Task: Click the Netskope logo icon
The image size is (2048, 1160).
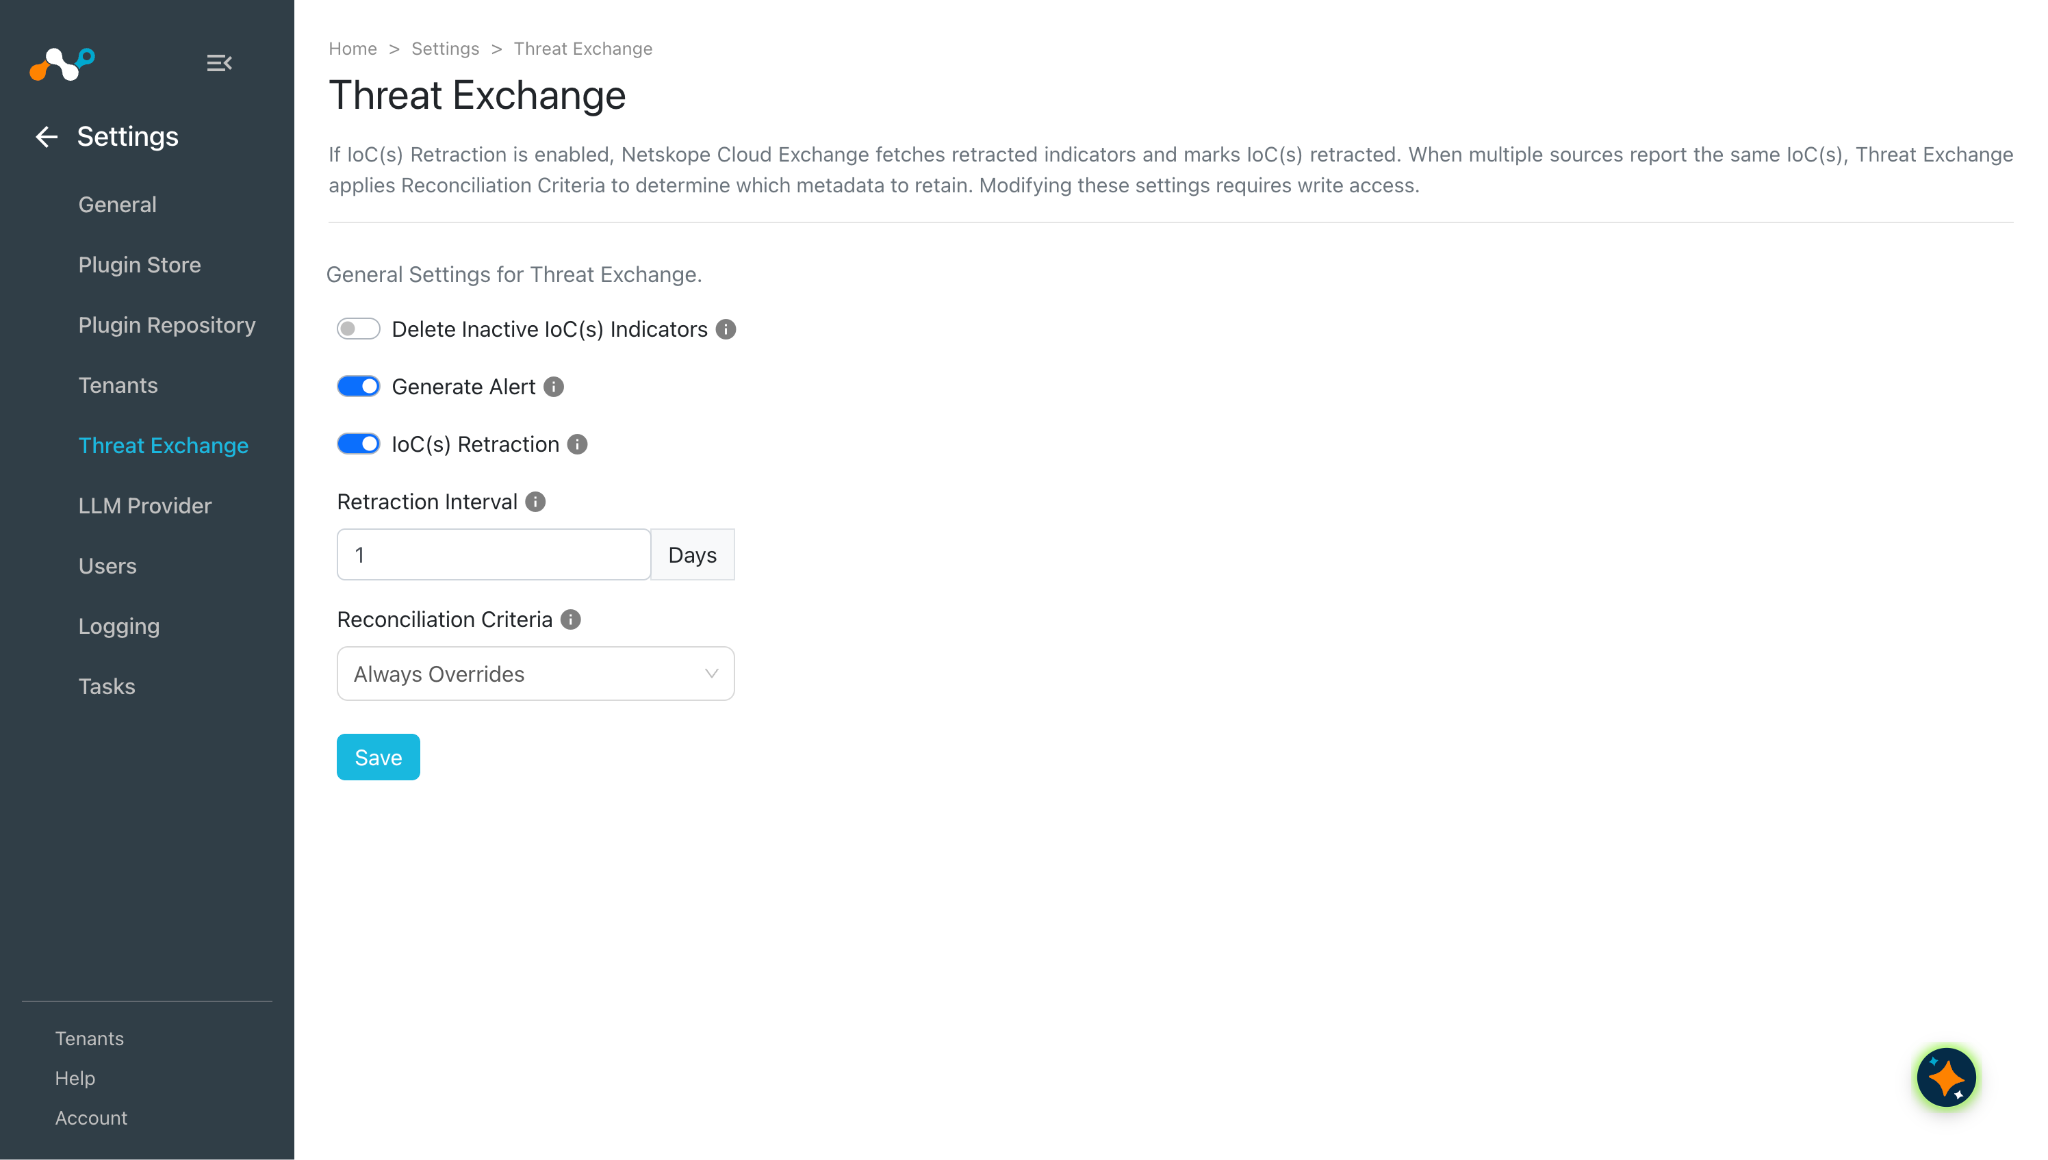Action: (x=62, y=64)
